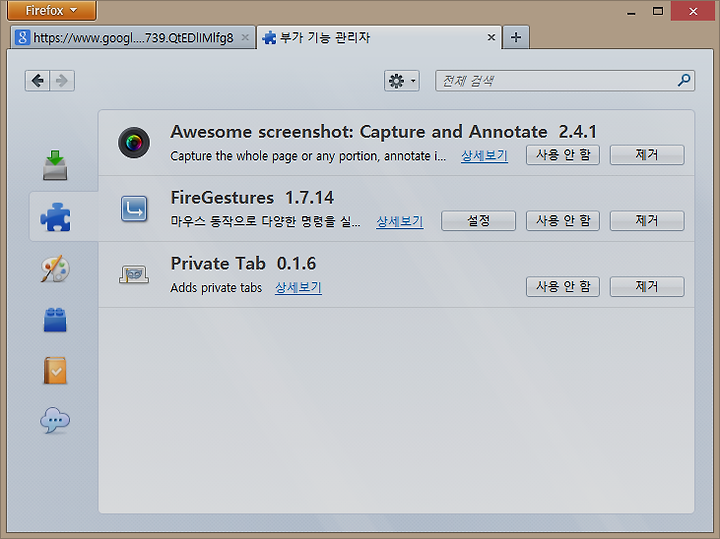
Task: Open the Plugins lego brick category
Action: (55, 320)
